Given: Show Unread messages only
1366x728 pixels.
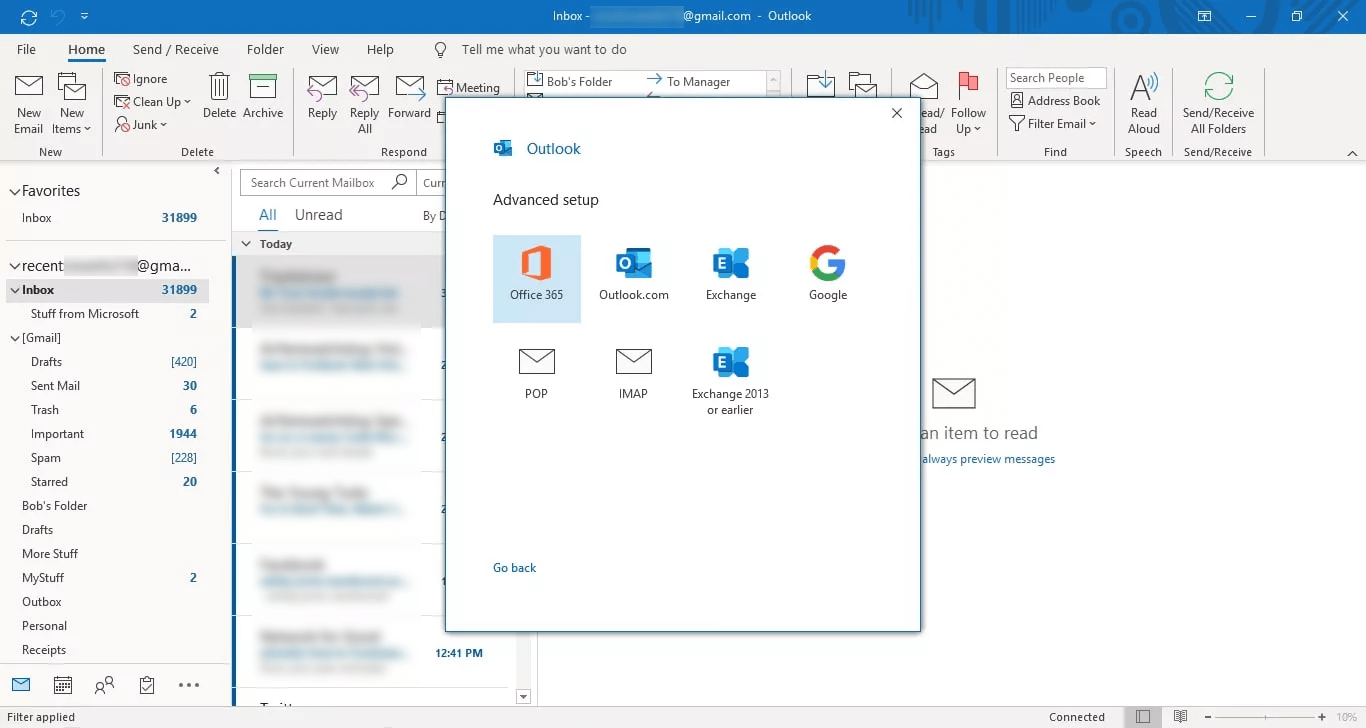Looking at the screenshot, I should coord(319,215).
